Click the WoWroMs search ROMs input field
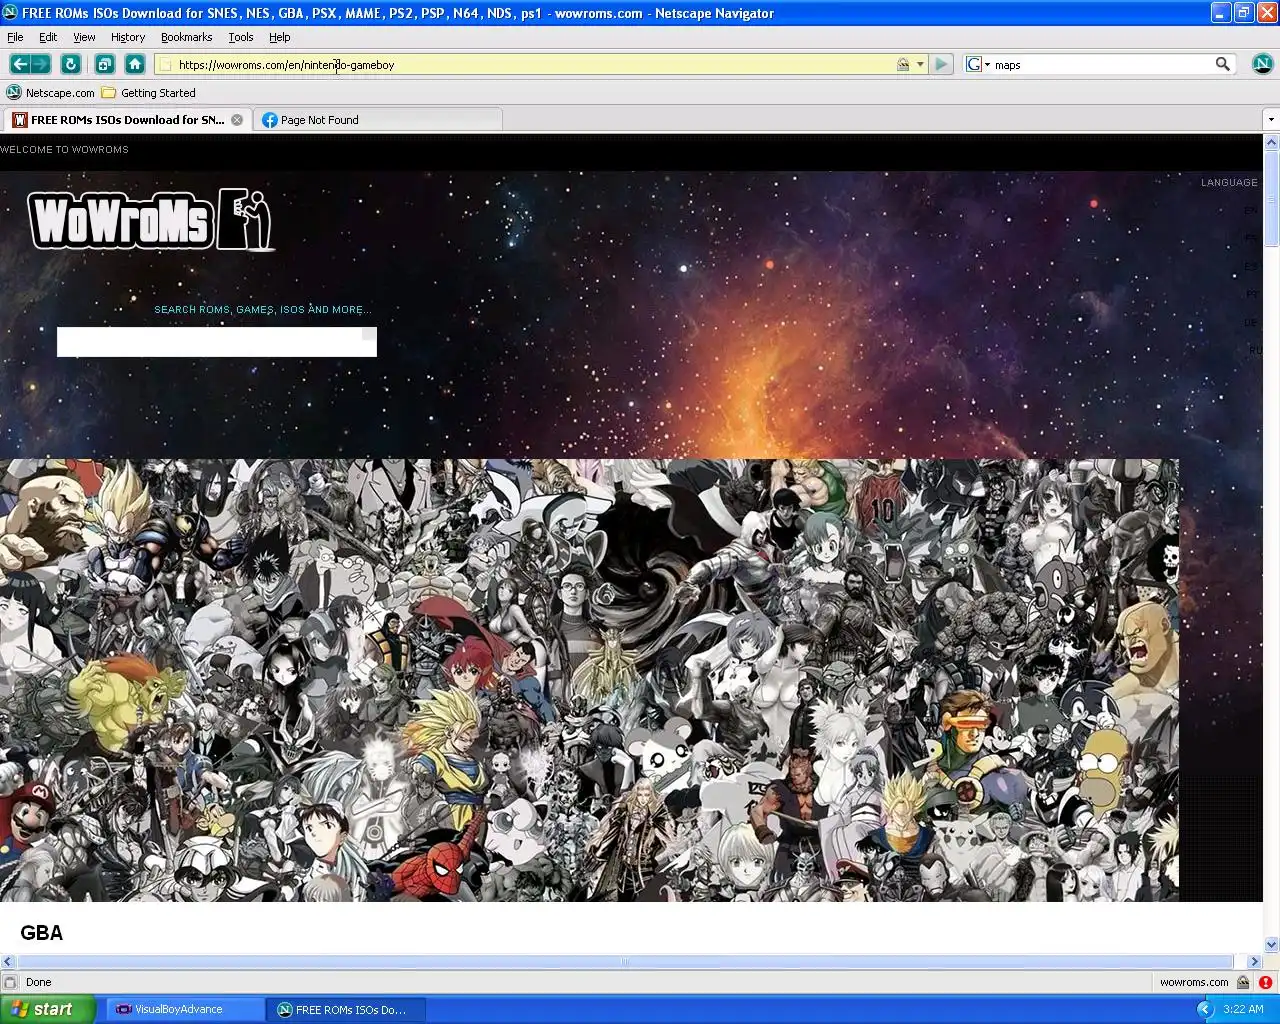 coord(217,342)
